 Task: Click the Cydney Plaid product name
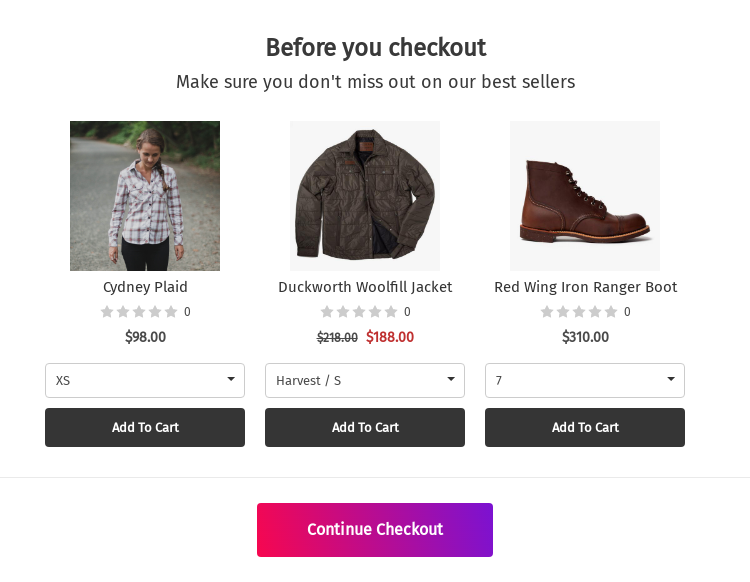click(145, 287)
